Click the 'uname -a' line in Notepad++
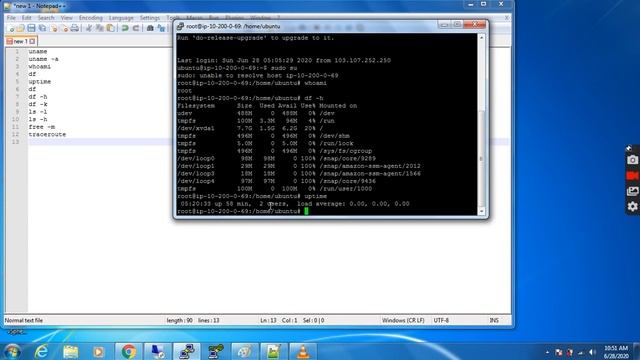Screen dimensions: 640x360 (43, 59)
